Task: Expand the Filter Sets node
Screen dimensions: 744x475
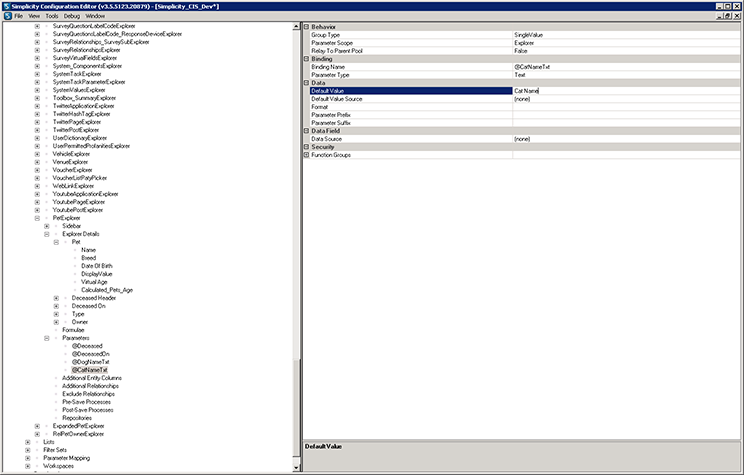Action: coord(28,450)
